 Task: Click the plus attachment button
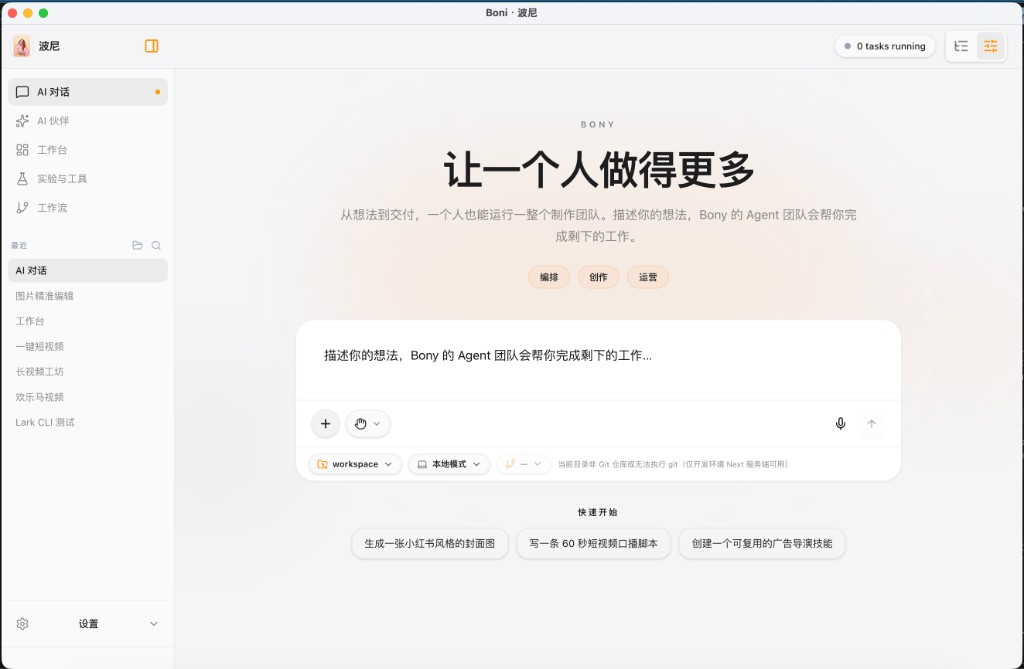325,423
